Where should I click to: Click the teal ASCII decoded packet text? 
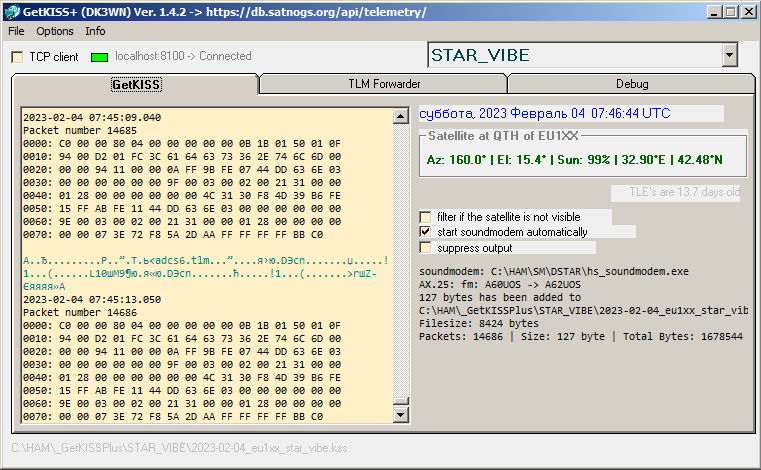pos(206,273)
